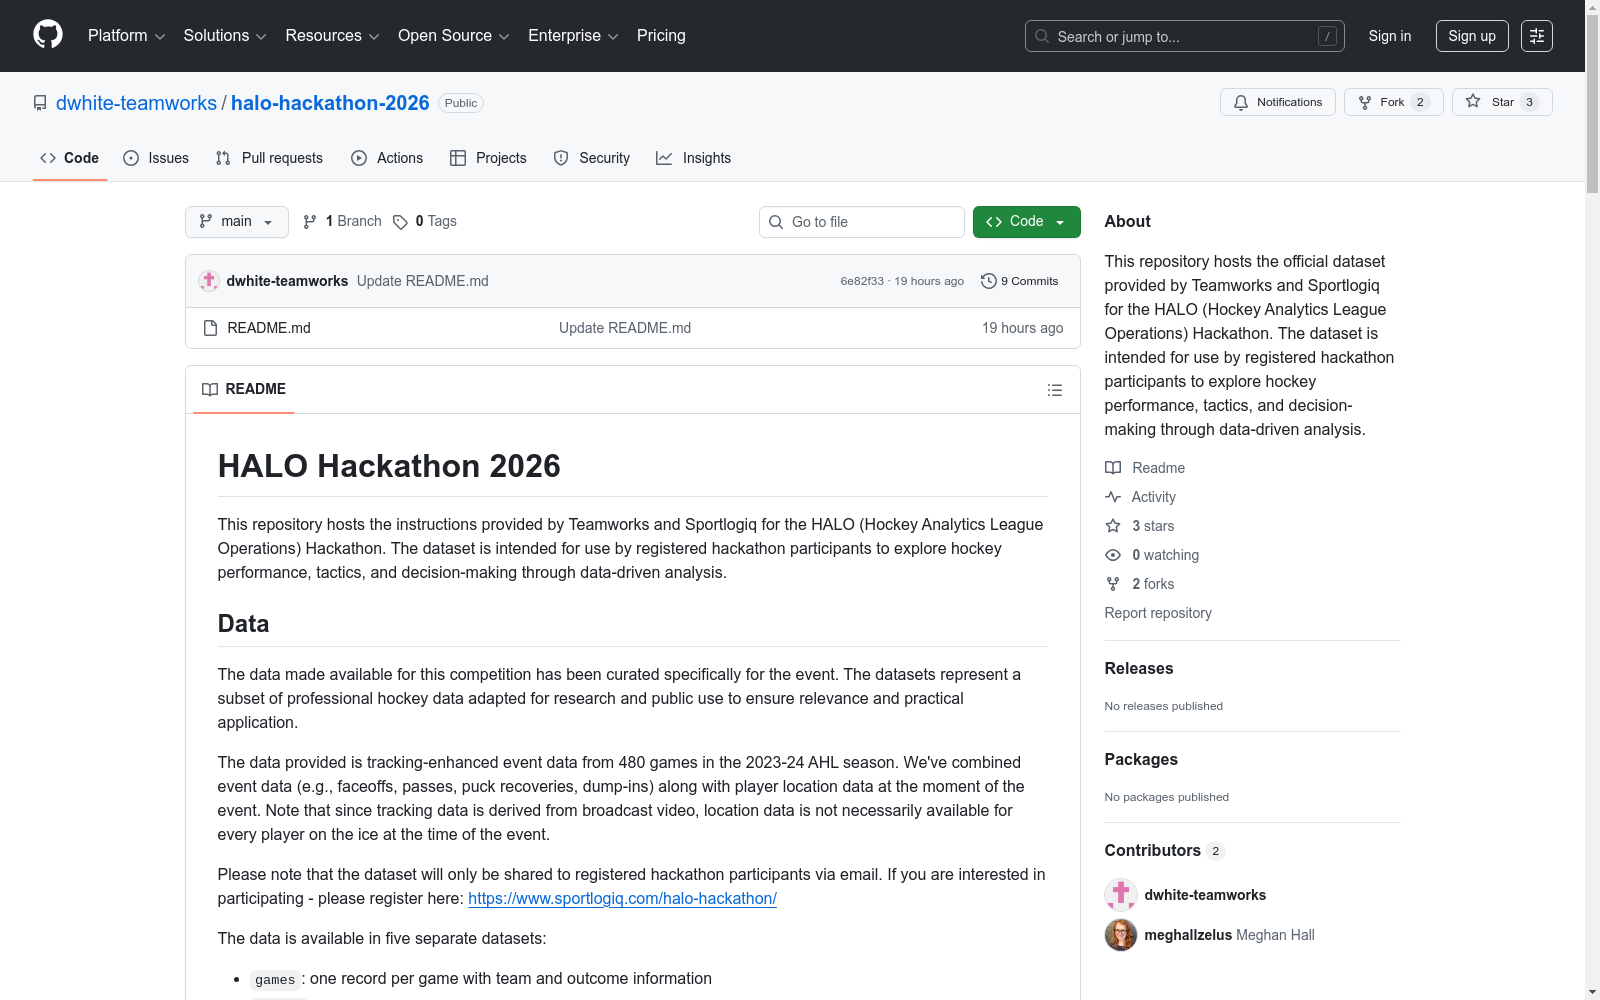Screen dimensions: 1600x1000
Task: Click the branch icon beside 1 Branch
Action: (x=310, y=222)
